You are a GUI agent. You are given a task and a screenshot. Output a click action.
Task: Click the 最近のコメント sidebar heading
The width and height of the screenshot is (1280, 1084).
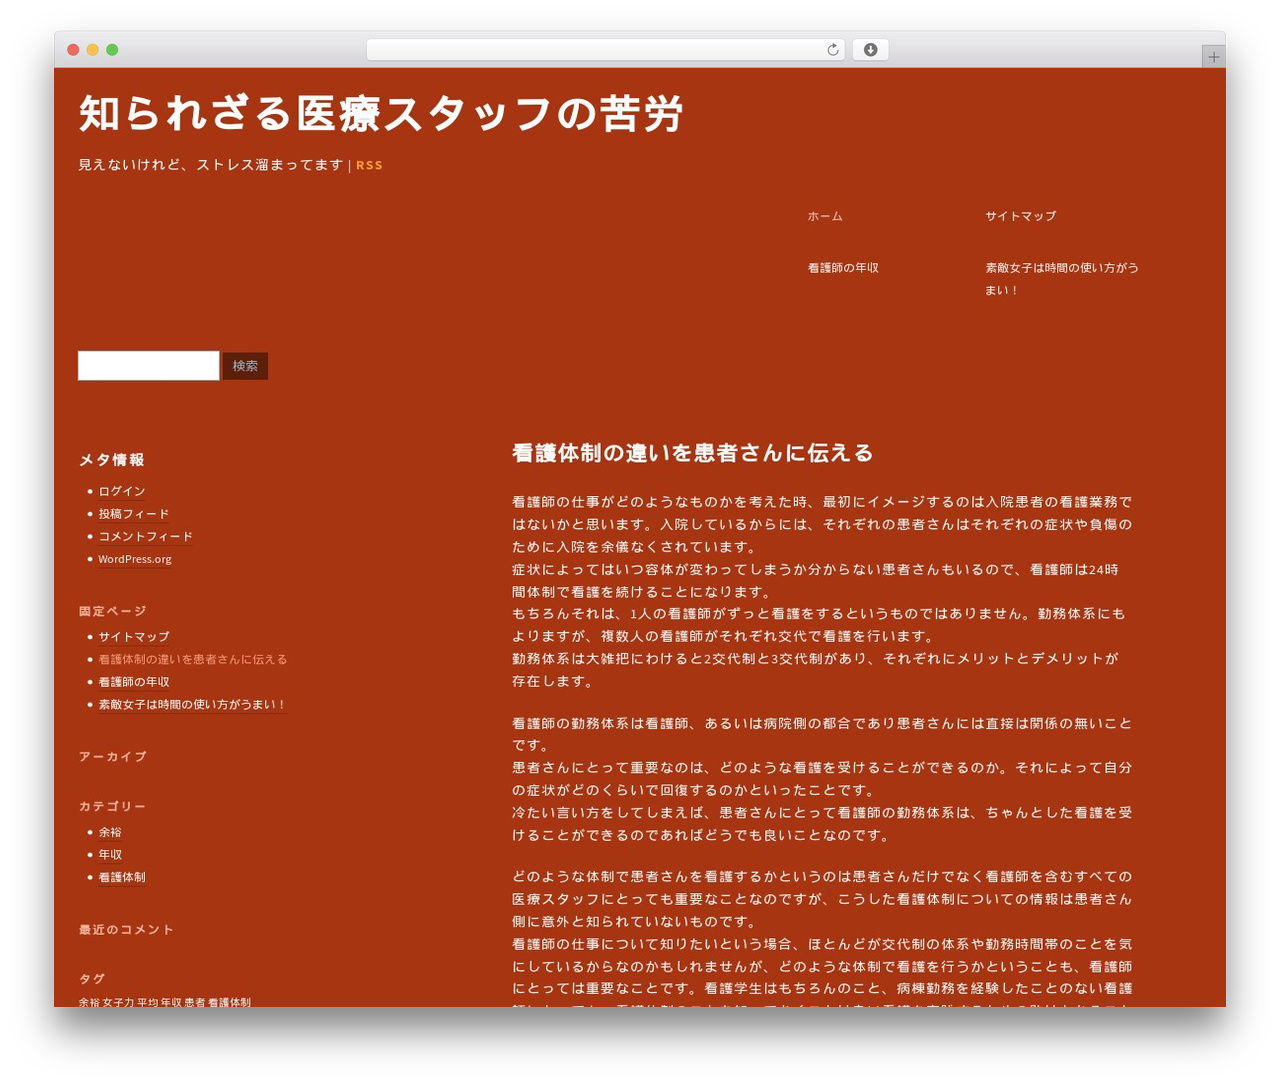pyautogui.click(x=126, y=930)
